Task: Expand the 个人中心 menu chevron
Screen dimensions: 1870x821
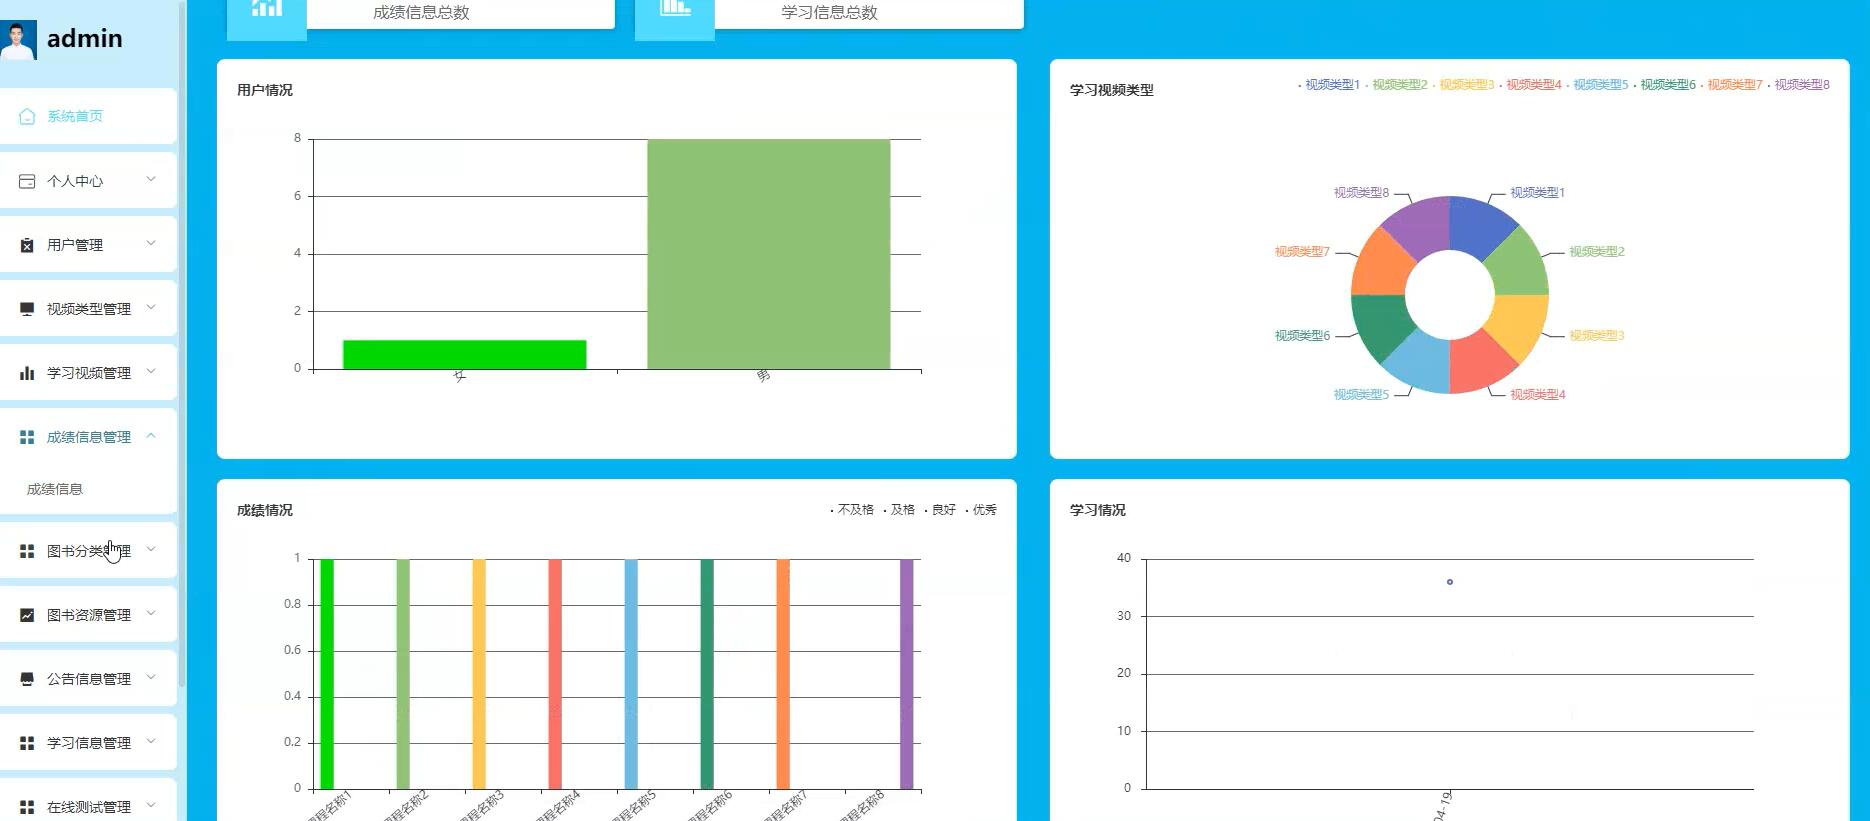Action: click(151, 180)
